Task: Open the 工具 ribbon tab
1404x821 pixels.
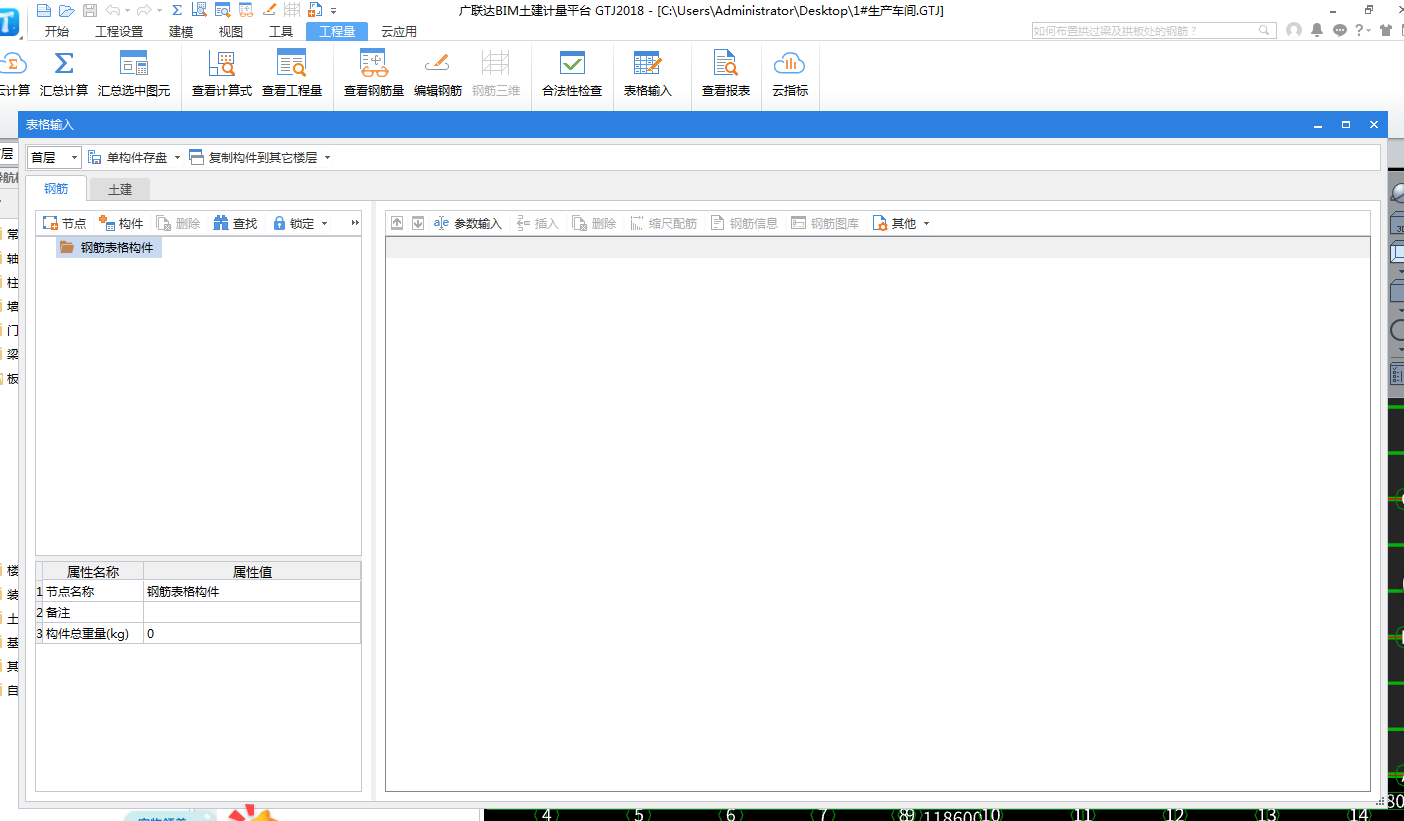Action: click(x=281, y=31)
